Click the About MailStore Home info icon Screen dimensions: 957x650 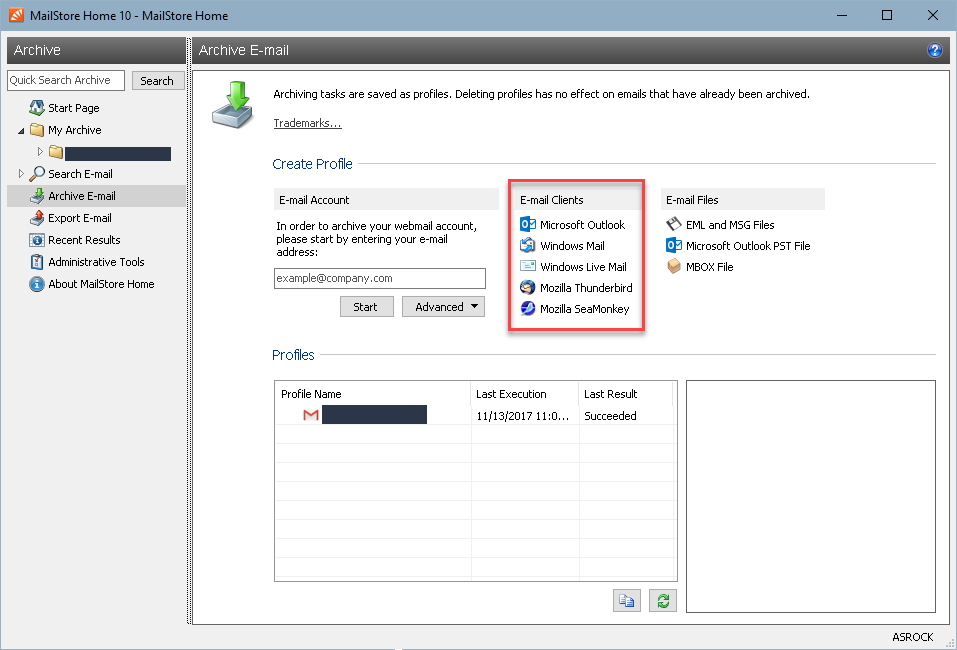tap(37, 284)
